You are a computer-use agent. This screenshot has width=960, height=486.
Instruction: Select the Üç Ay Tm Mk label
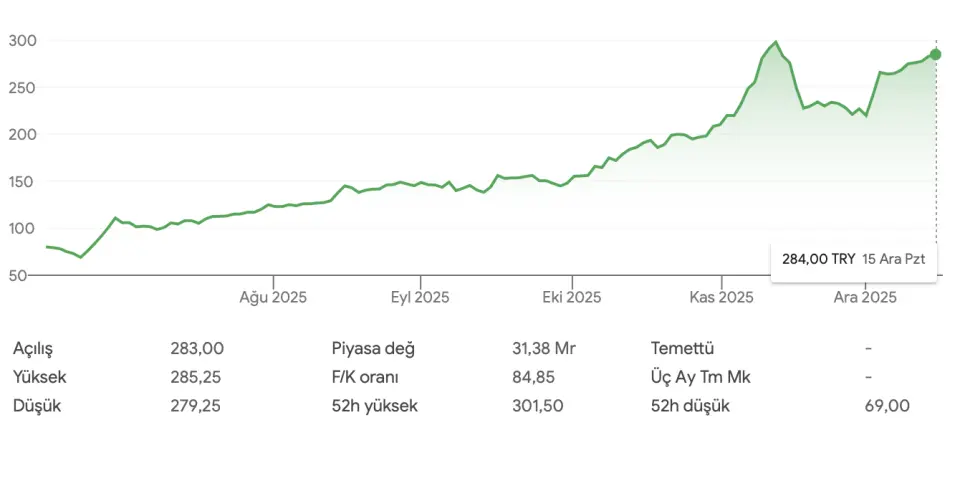(x=701, y=377)
